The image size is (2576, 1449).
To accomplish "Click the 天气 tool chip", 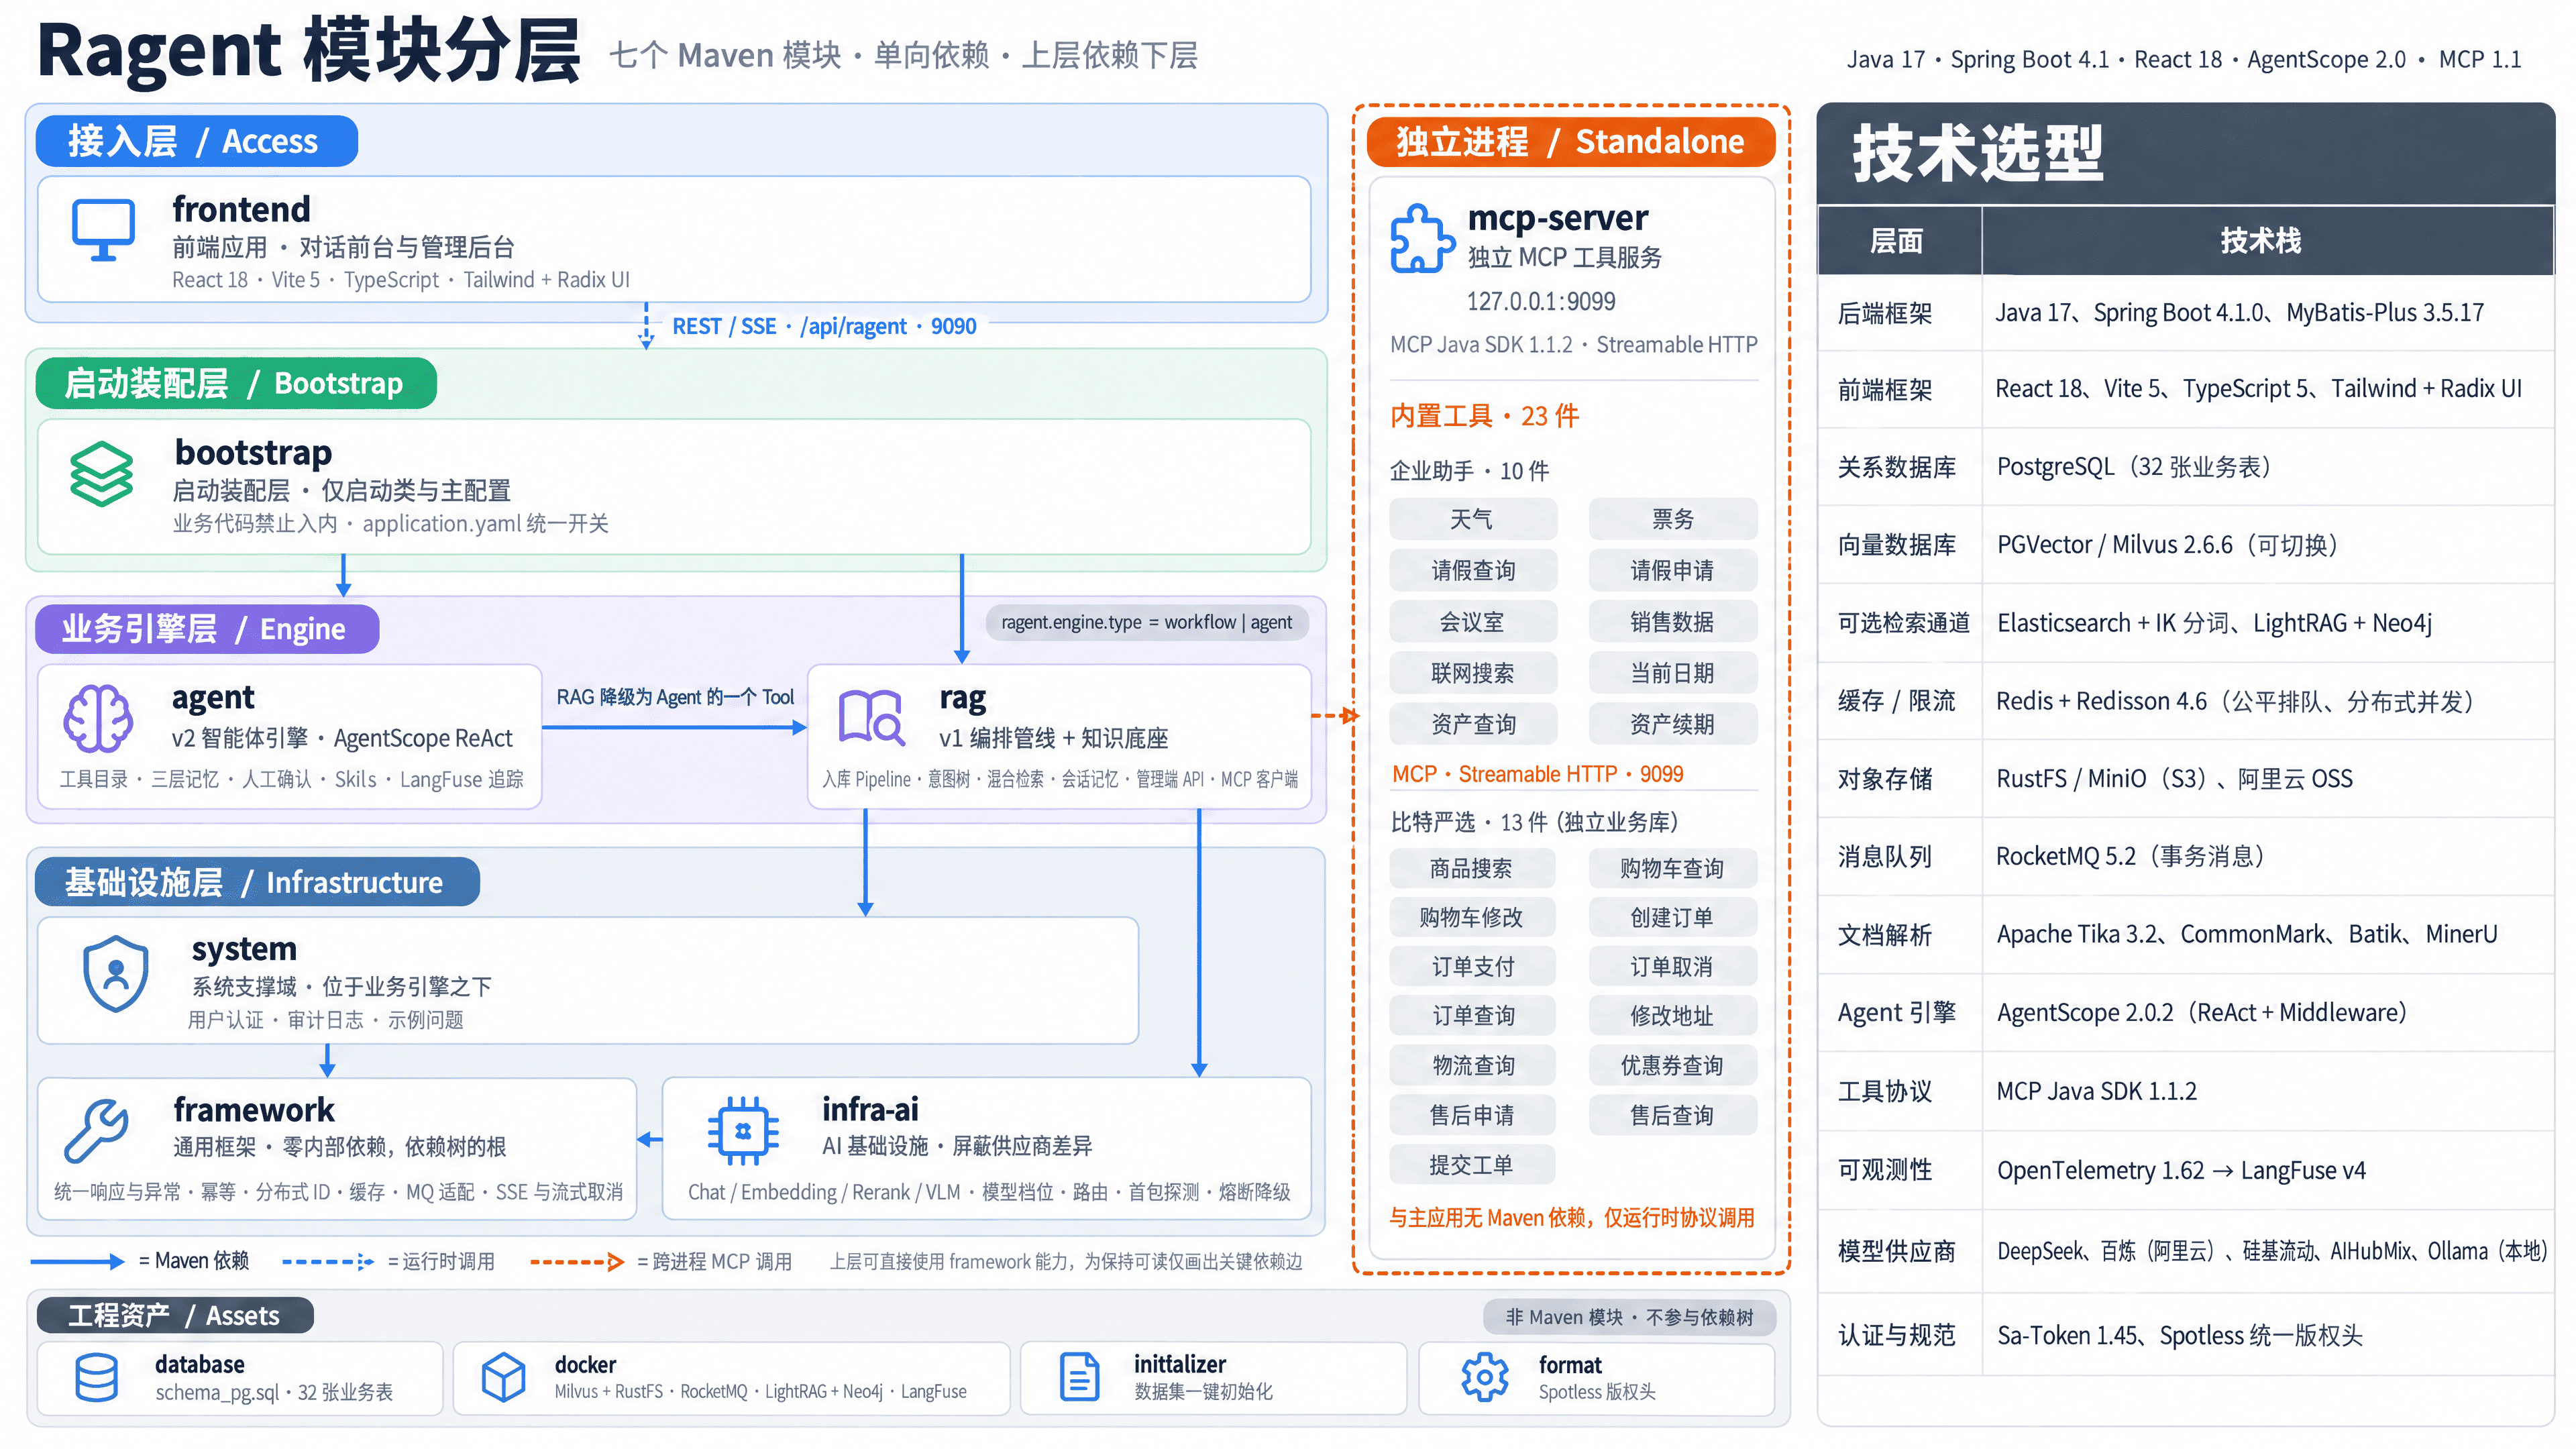I will point(1472,519).
